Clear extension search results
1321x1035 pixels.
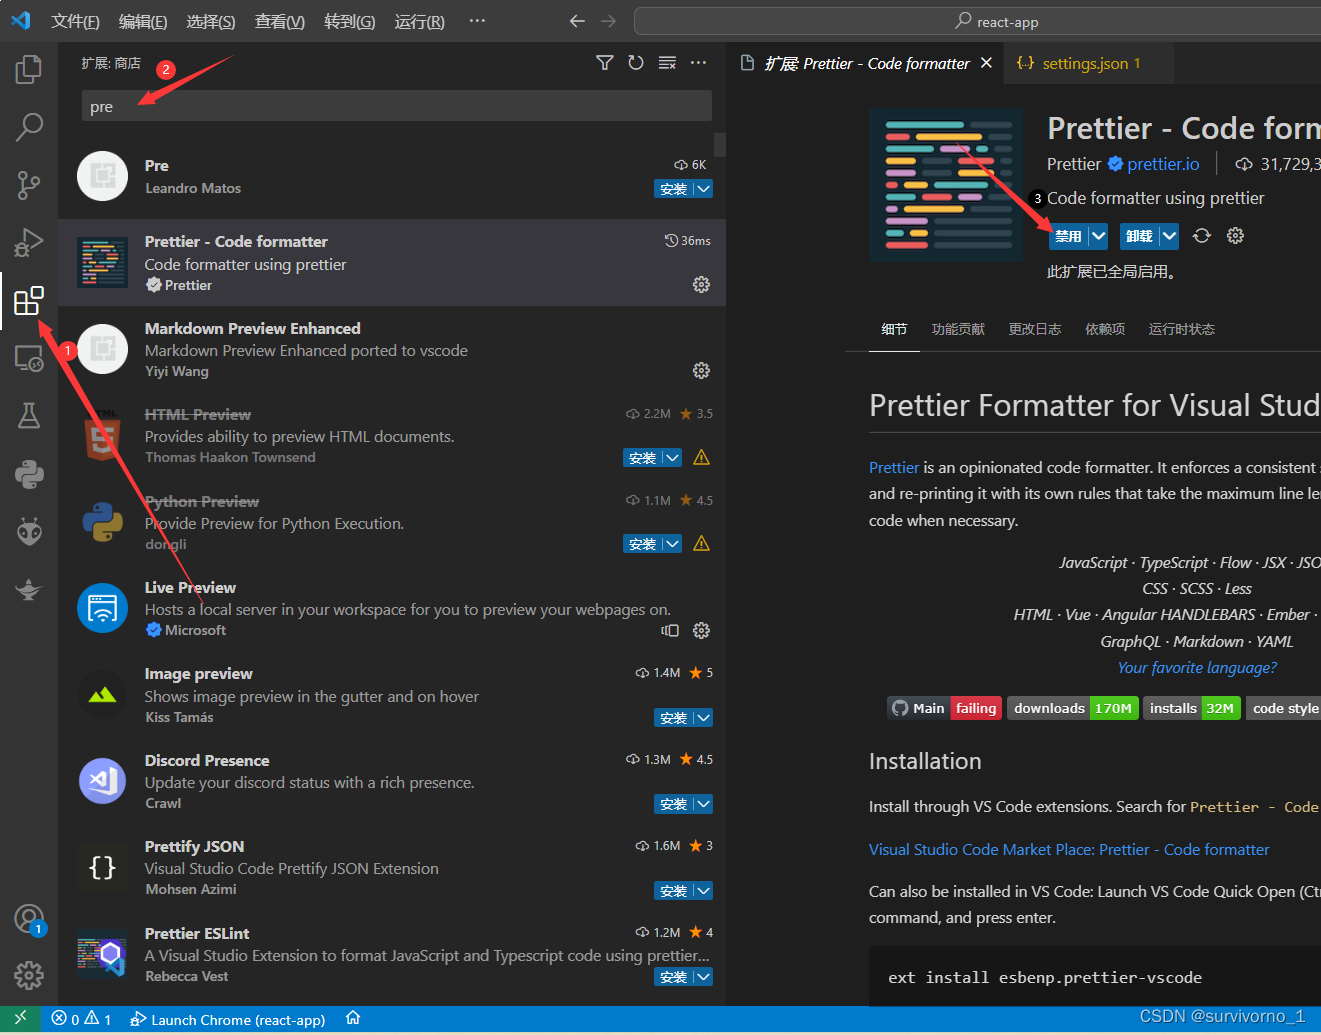point(667,63)
